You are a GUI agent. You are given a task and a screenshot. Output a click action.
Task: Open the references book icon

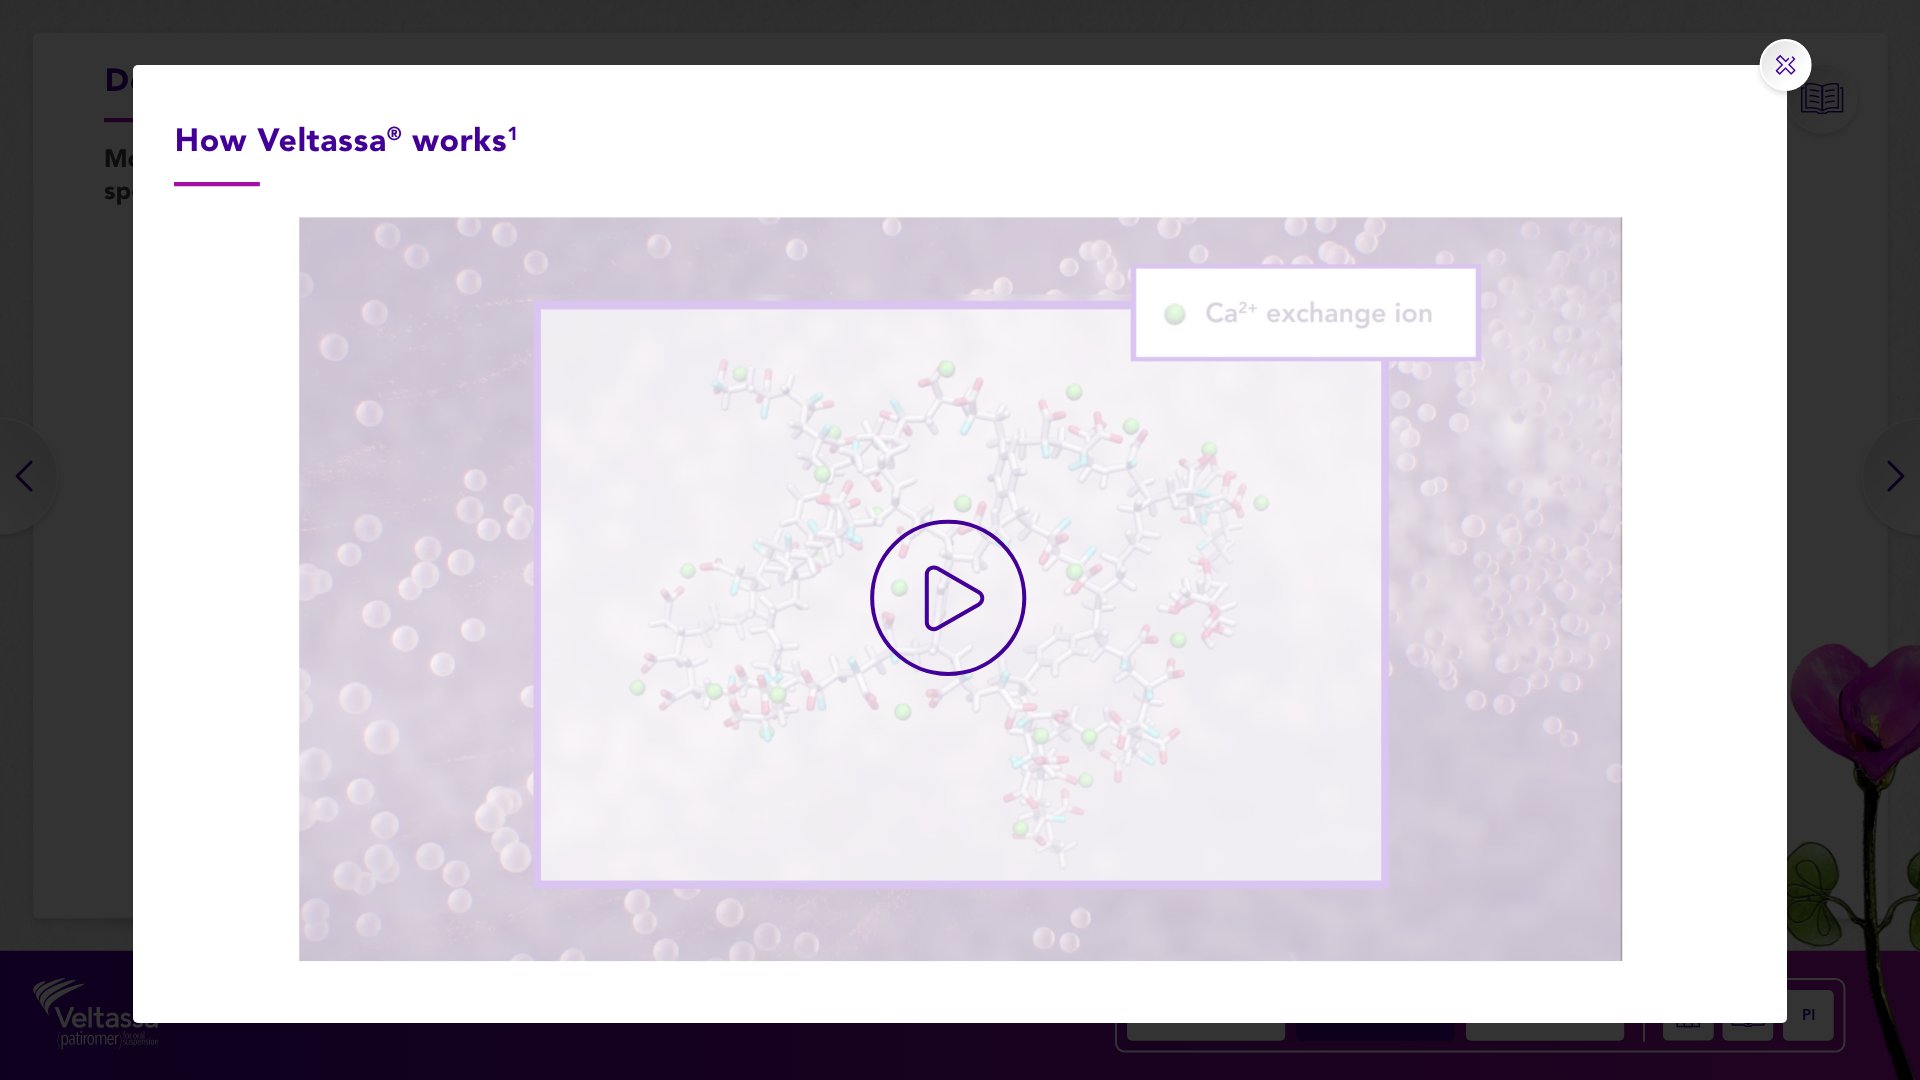[x=1823, y=98]
